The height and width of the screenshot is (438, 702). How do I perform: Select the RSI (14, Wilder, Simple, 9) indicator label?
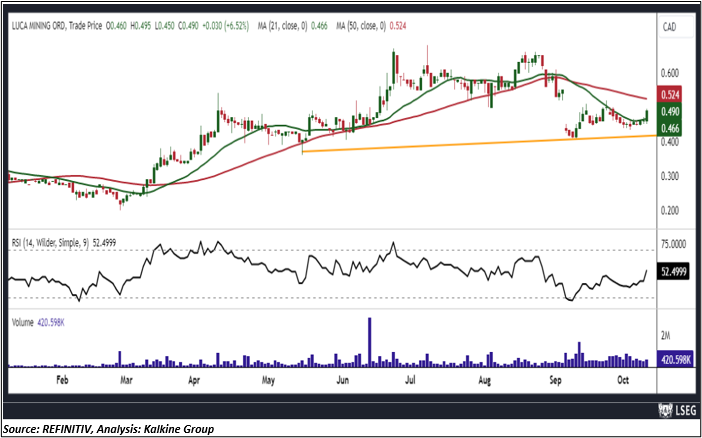tap(64, 243)
